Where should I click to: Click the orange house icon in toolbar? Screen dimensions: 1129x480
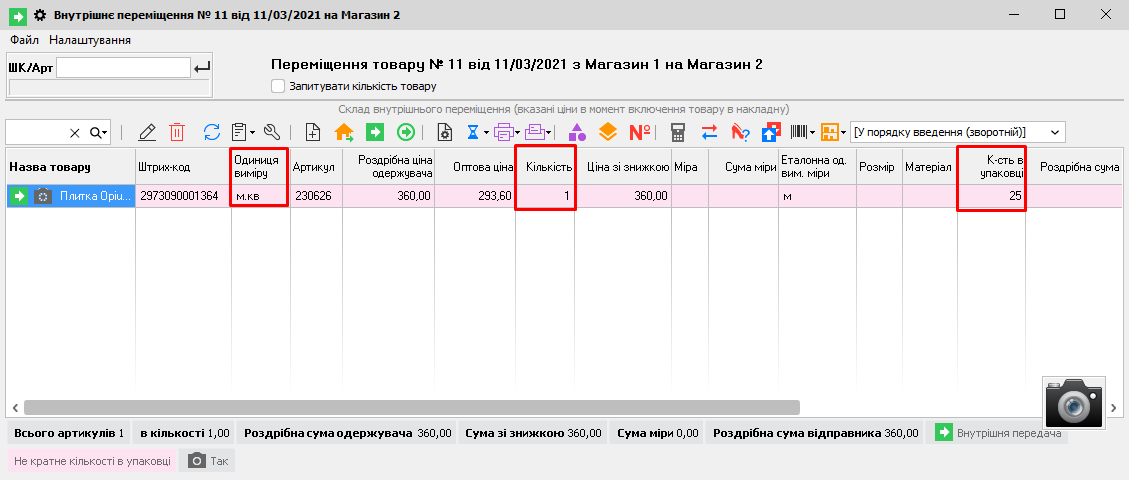pyautogui.click(x=344, y=132)
